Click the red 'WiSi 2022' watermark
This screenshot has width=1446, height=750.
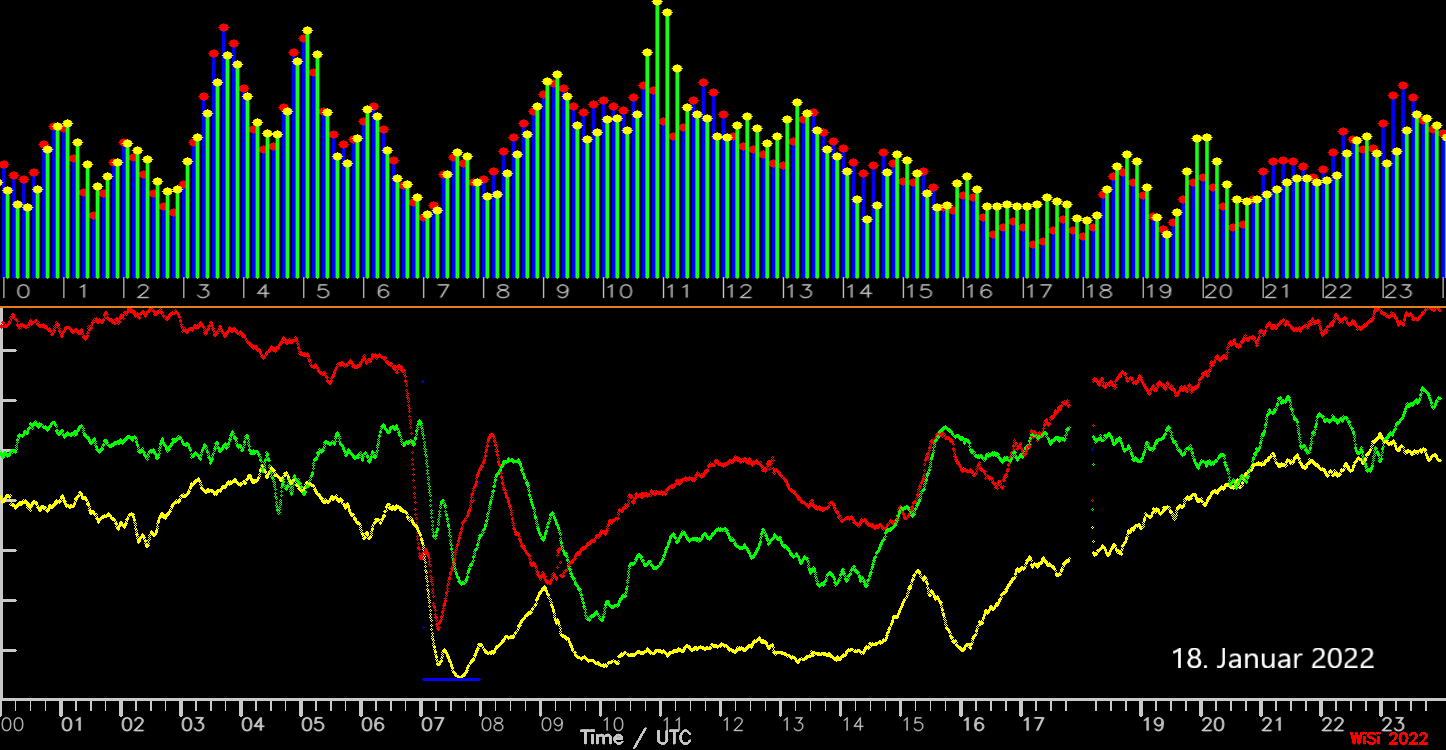tap(1389, 739)
